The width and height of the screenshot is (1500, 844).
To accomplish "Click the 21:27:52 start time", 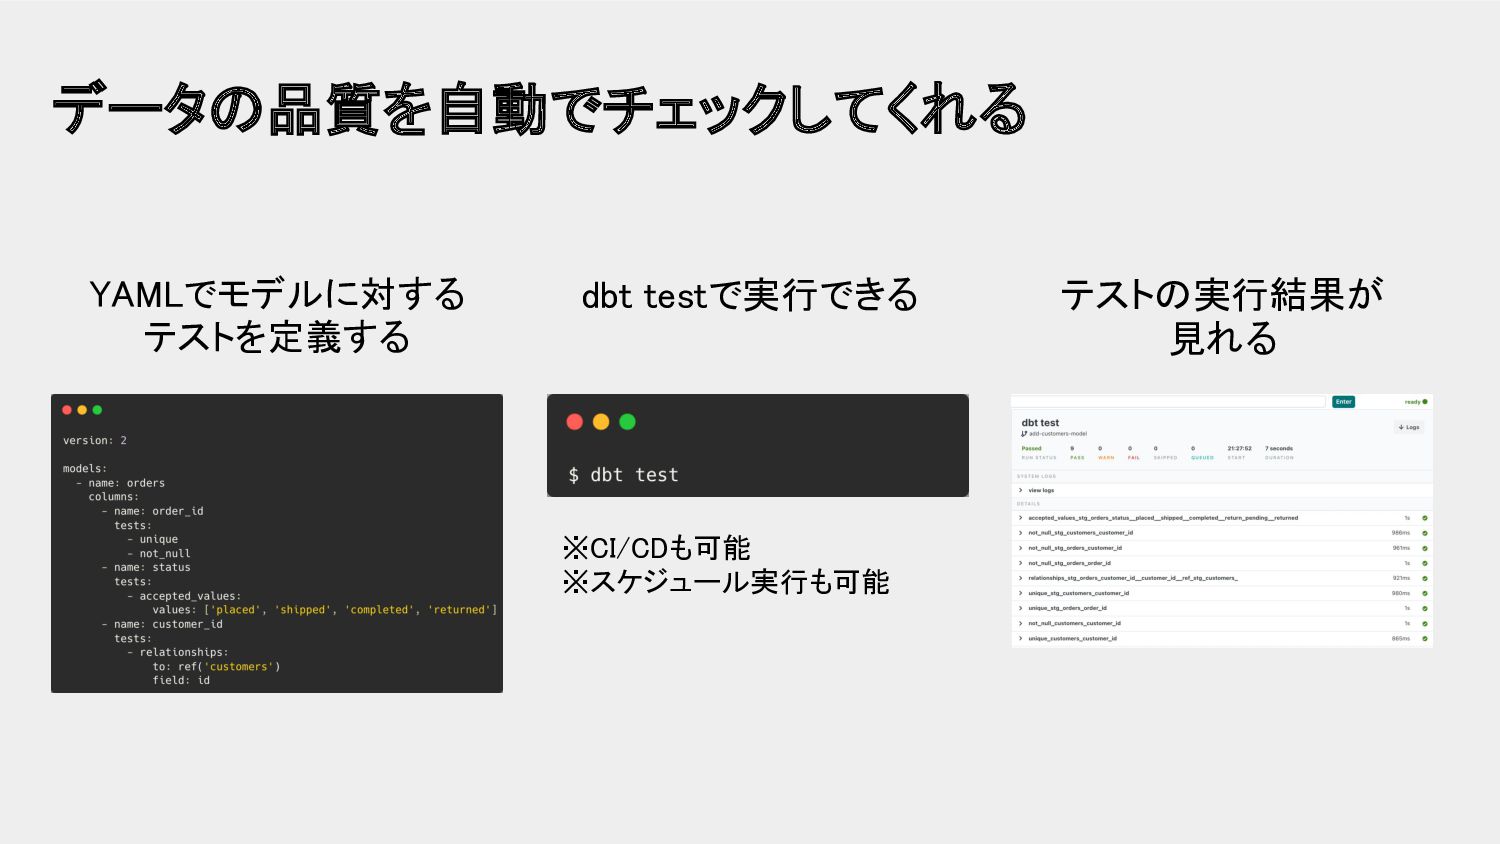I will (1239, 448).
